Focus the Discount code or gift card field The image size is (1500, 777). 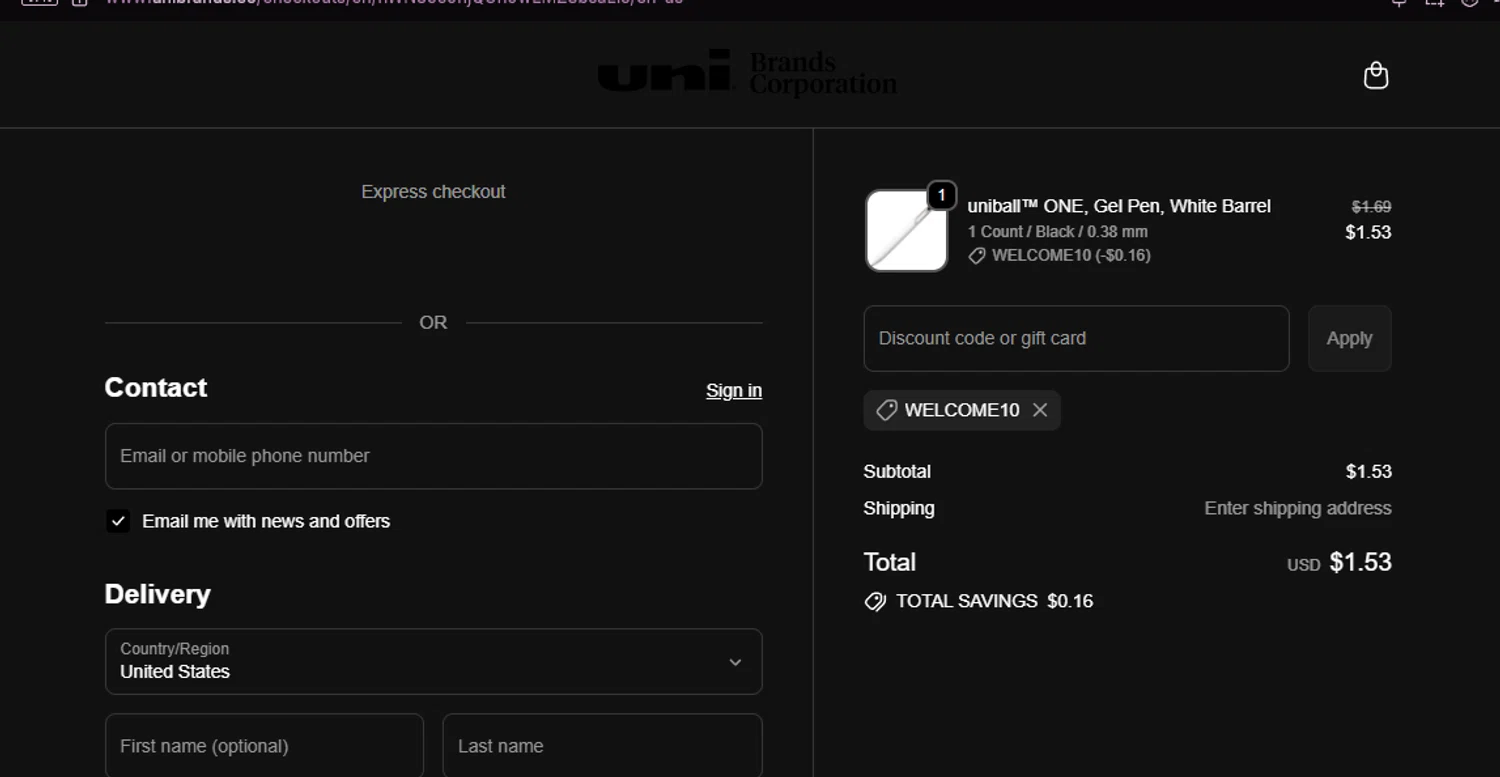tap(1076, 338)
